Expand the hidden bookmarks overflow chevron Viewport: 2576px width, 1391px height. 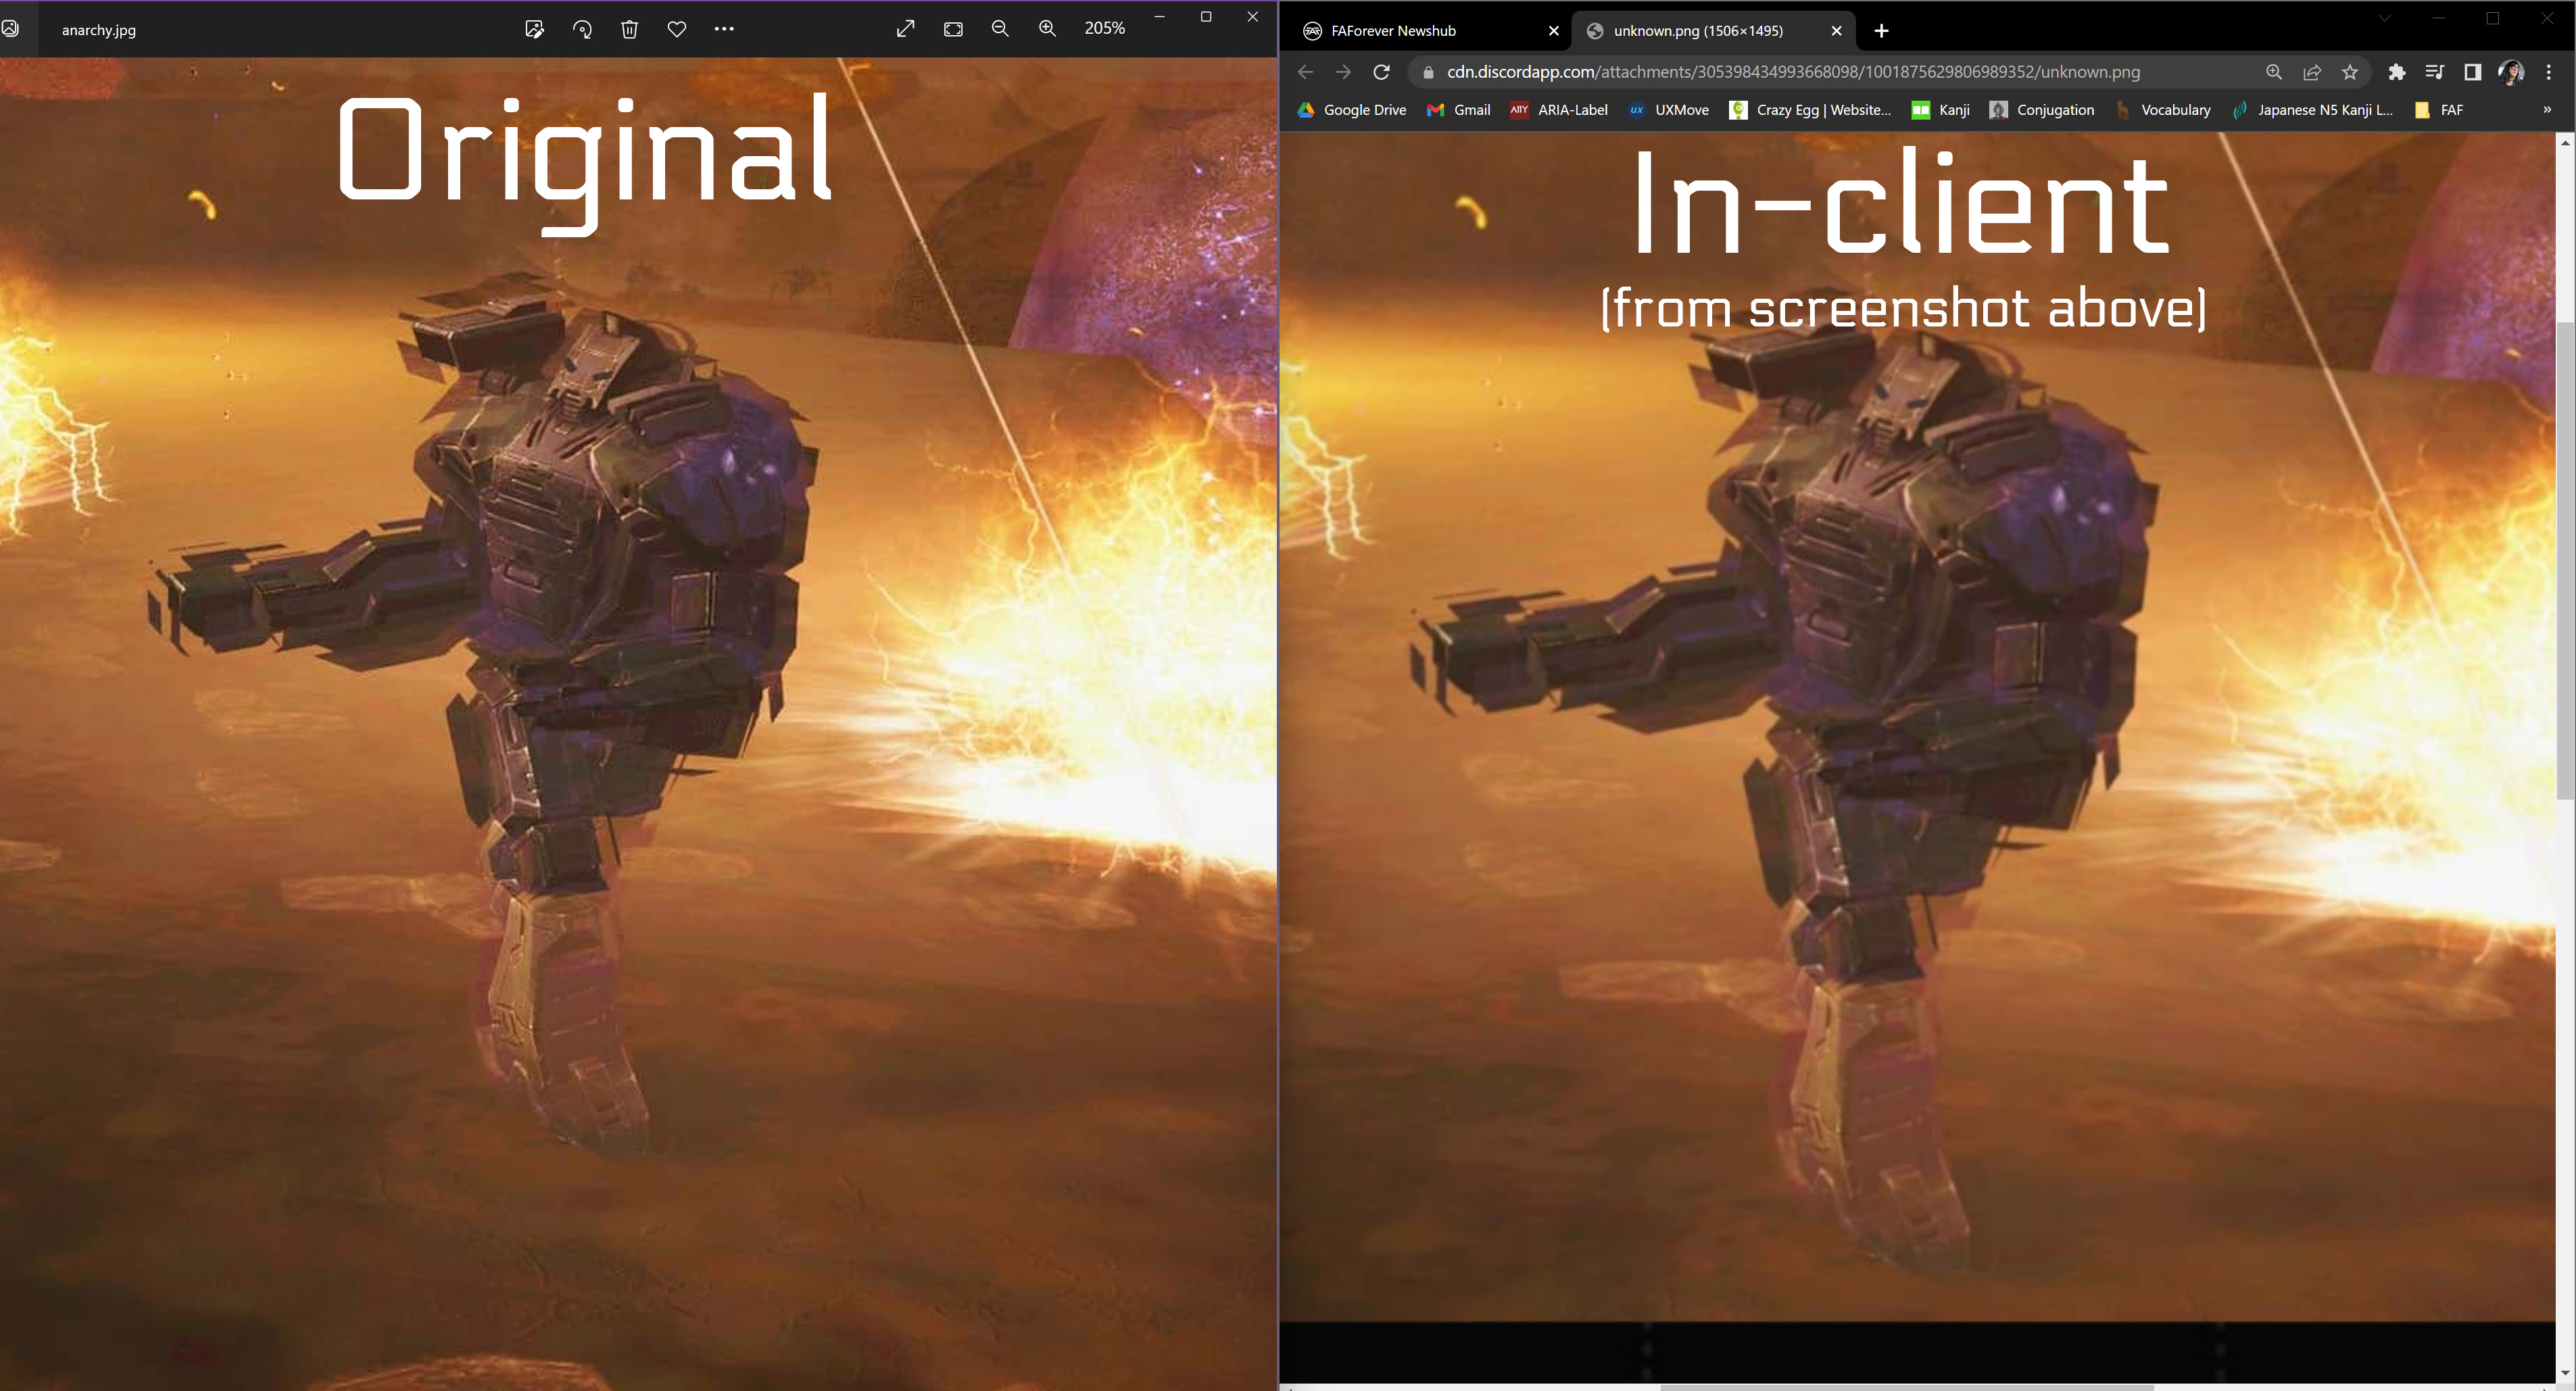[2547, 110]
